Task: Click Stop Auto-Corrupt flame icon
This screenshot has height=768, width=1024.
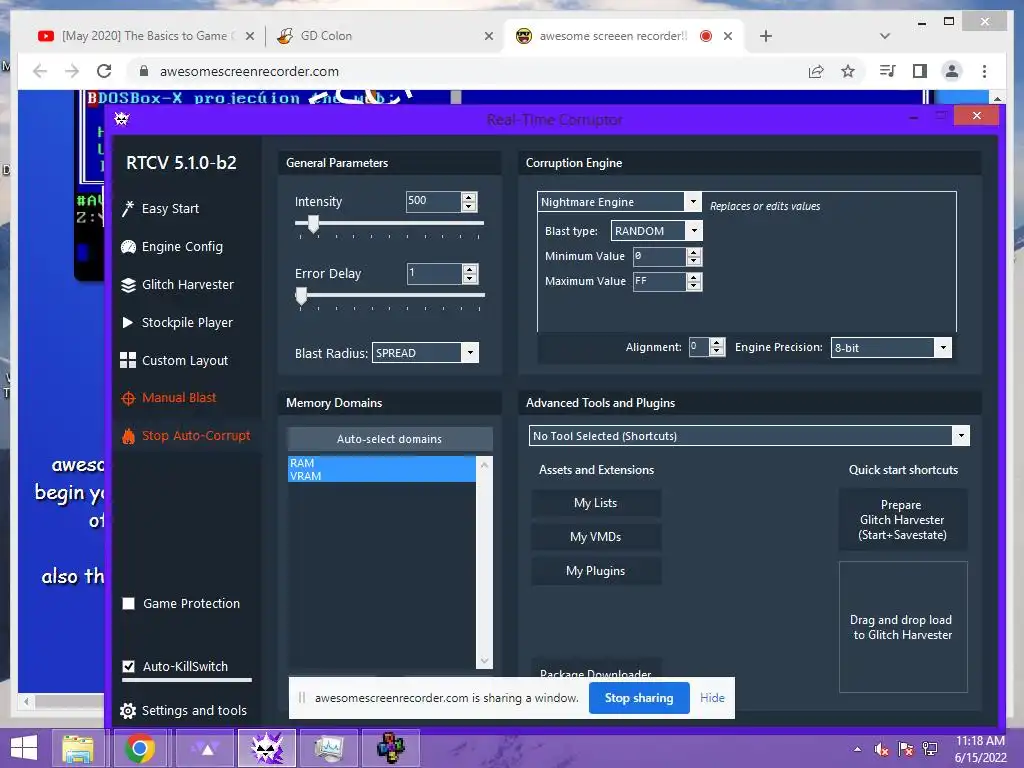Action: 128,436
